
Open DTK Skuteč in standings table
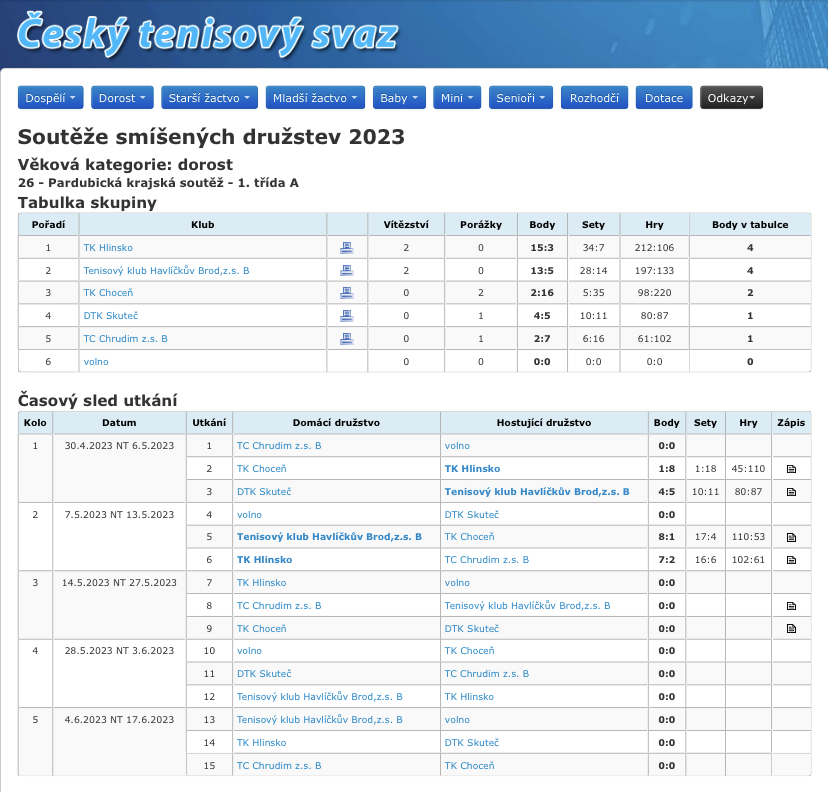[x=111, y=316]
